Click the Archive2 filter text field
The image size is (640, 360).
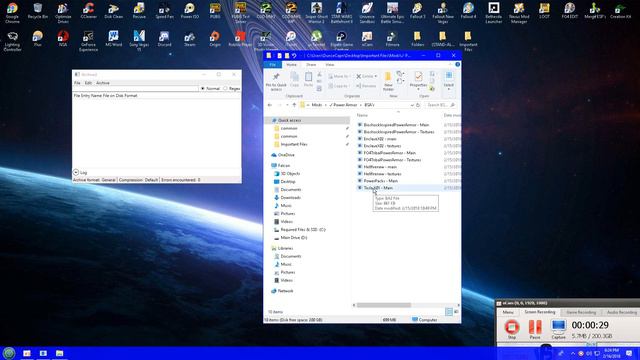[x=136, y=88]
